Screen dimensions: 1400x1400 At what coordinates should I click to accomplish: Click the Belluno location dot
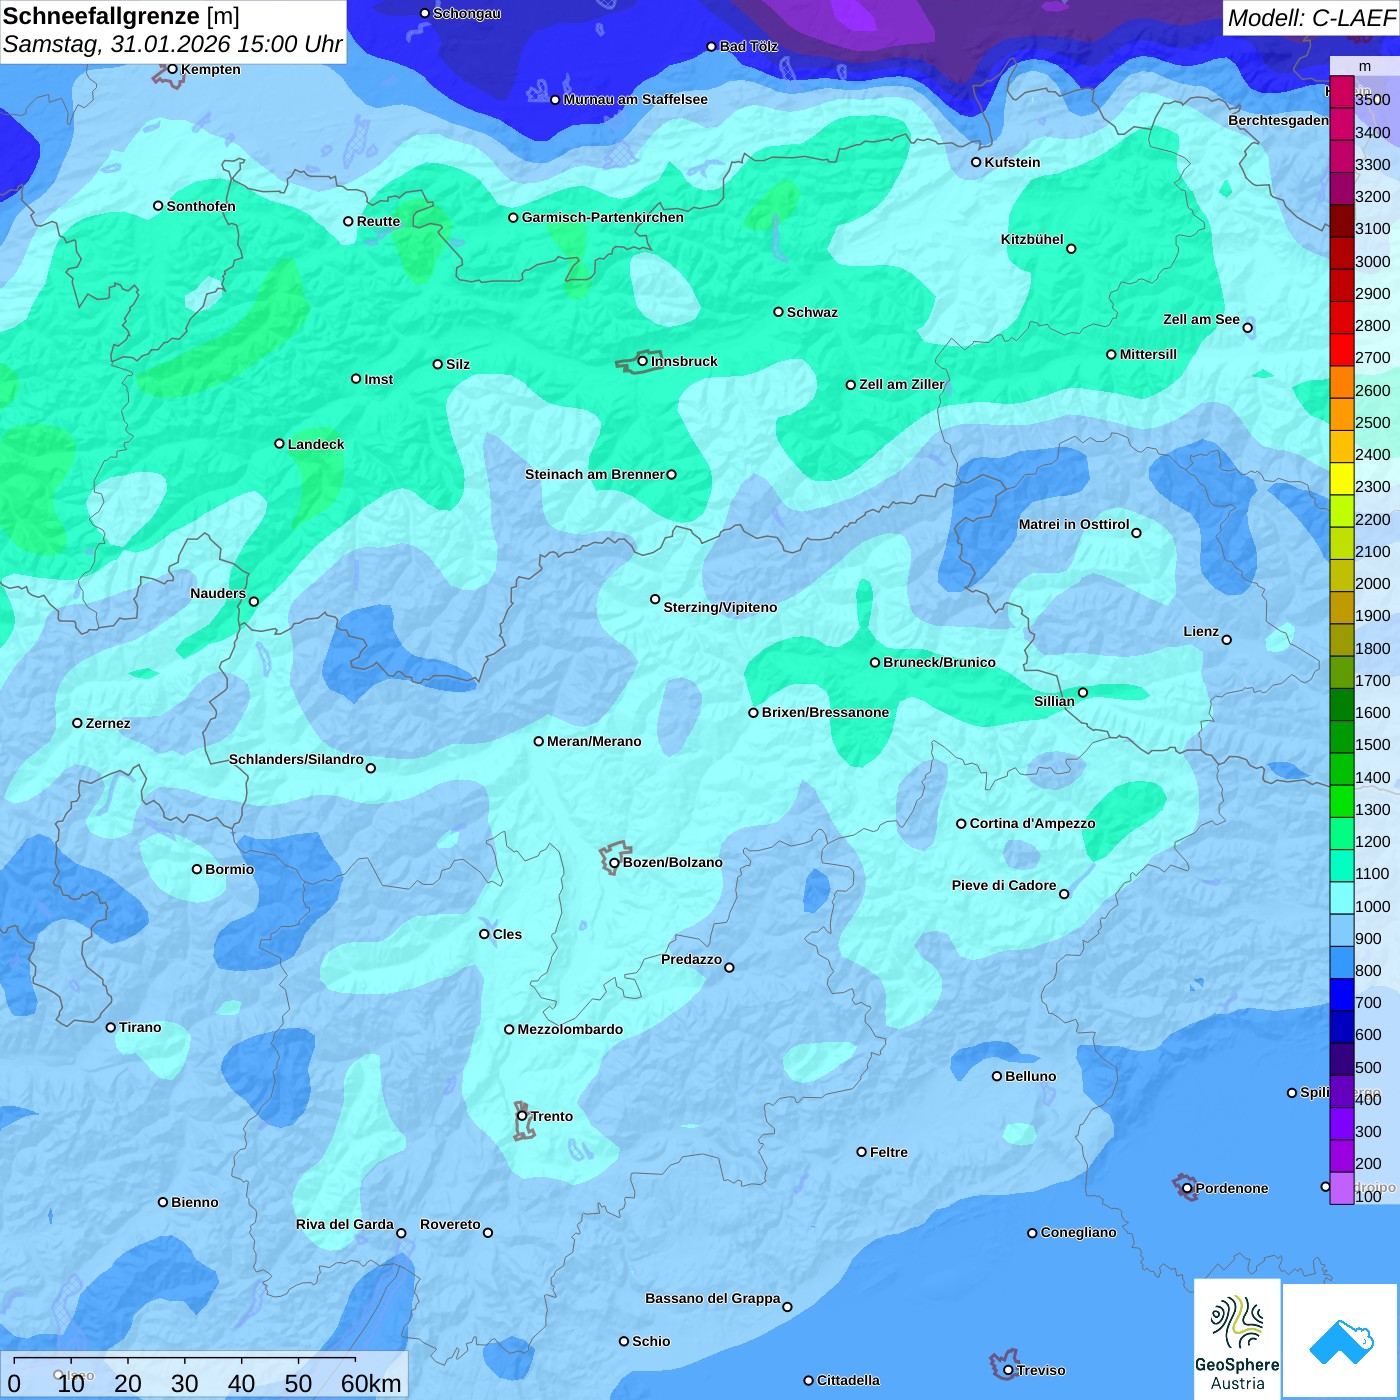[997, 1076]
